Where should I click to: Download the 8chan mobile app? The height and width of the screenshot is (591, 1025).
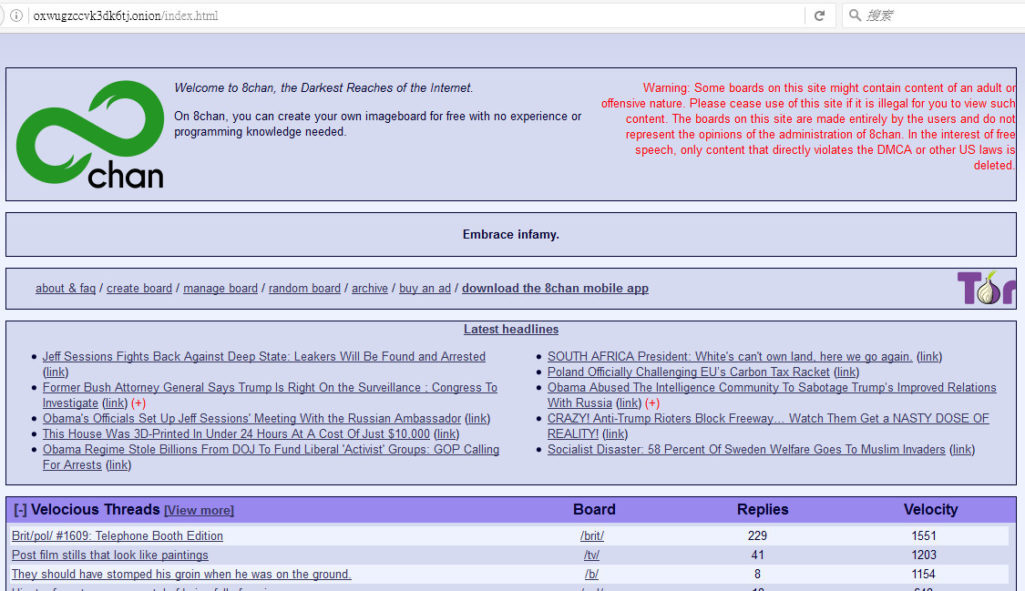(x=554, y=289)
